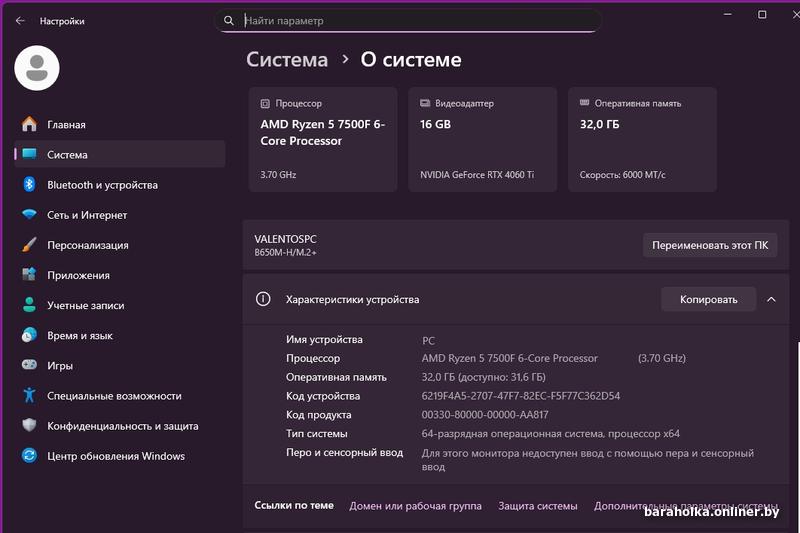The width and height of the screenshot is (800, 533).
Task: Click the Видеоадаптер 16 GB card
Action: [x=483, y=139]
